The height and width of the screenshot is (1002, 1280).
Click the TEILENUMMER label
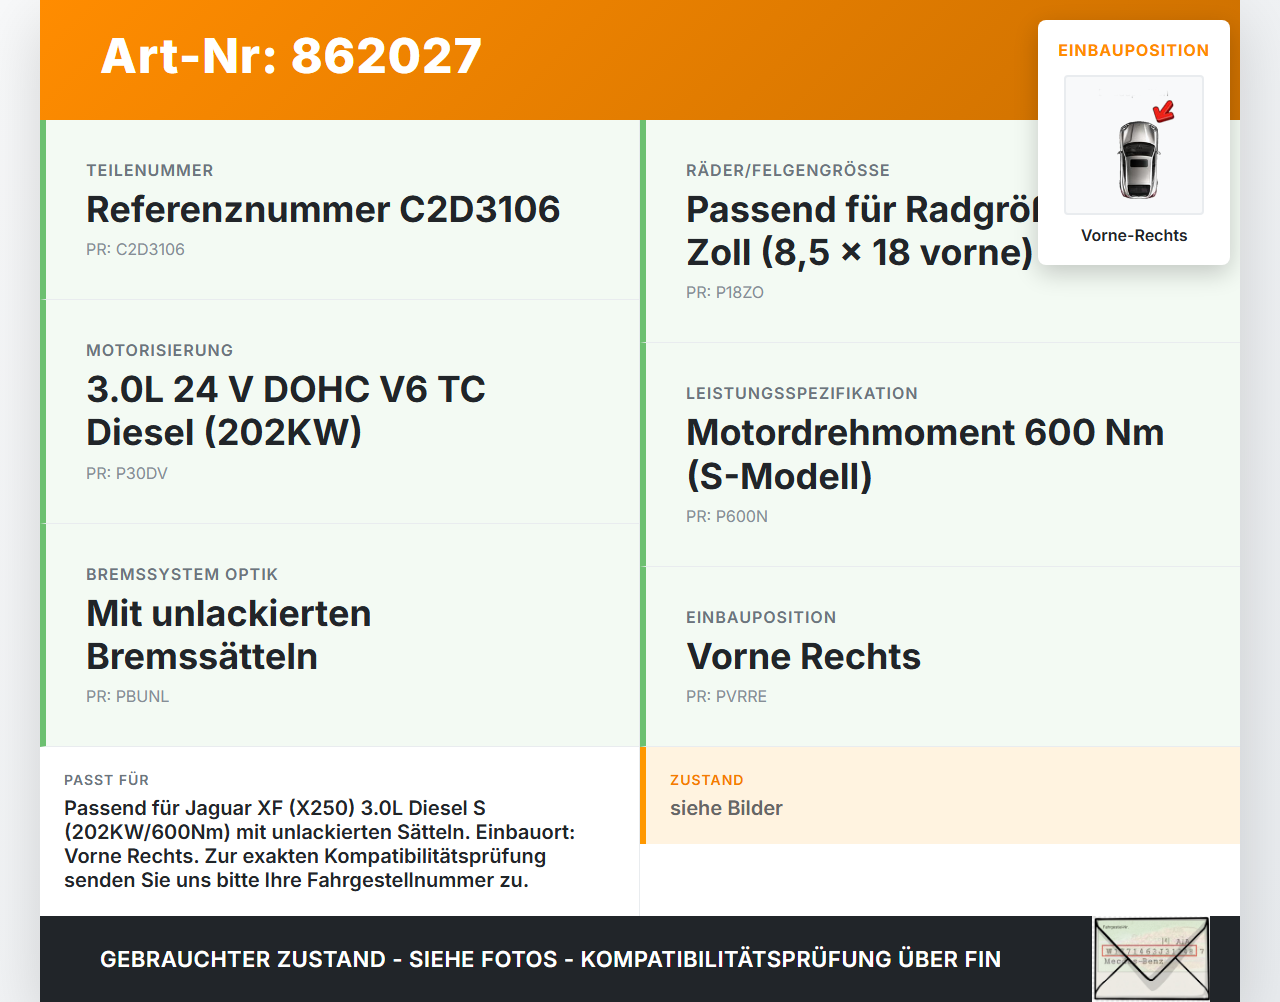tap(150, 170)
